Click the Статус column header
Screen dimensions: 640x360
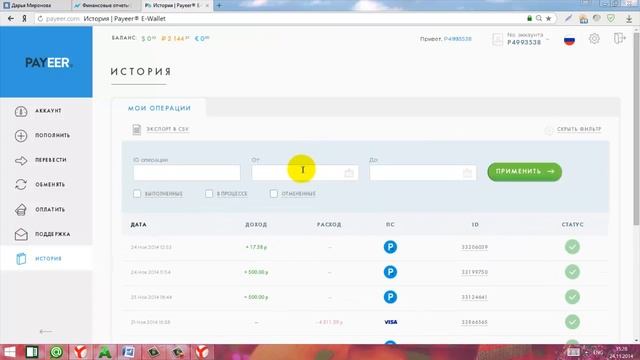point(572,224)
